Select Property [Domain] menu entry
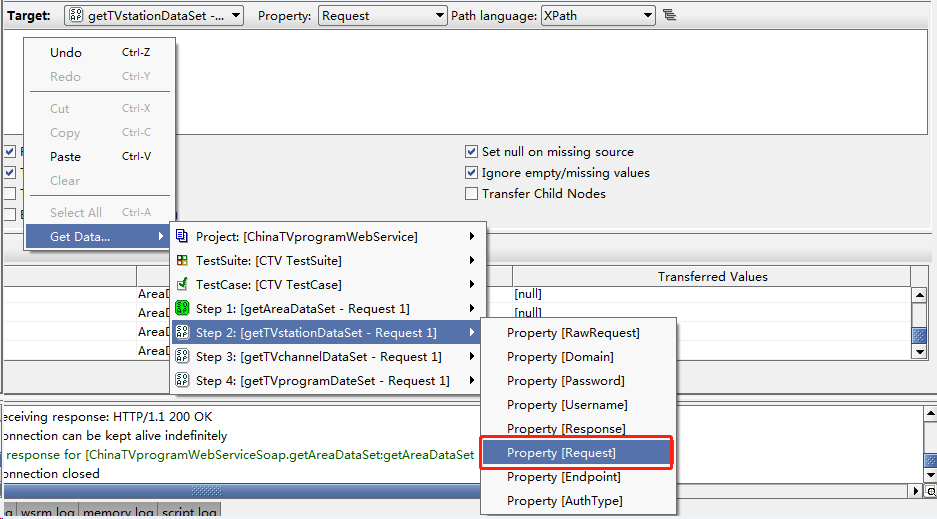The image size is (937, 519). (x=578, y=357)
